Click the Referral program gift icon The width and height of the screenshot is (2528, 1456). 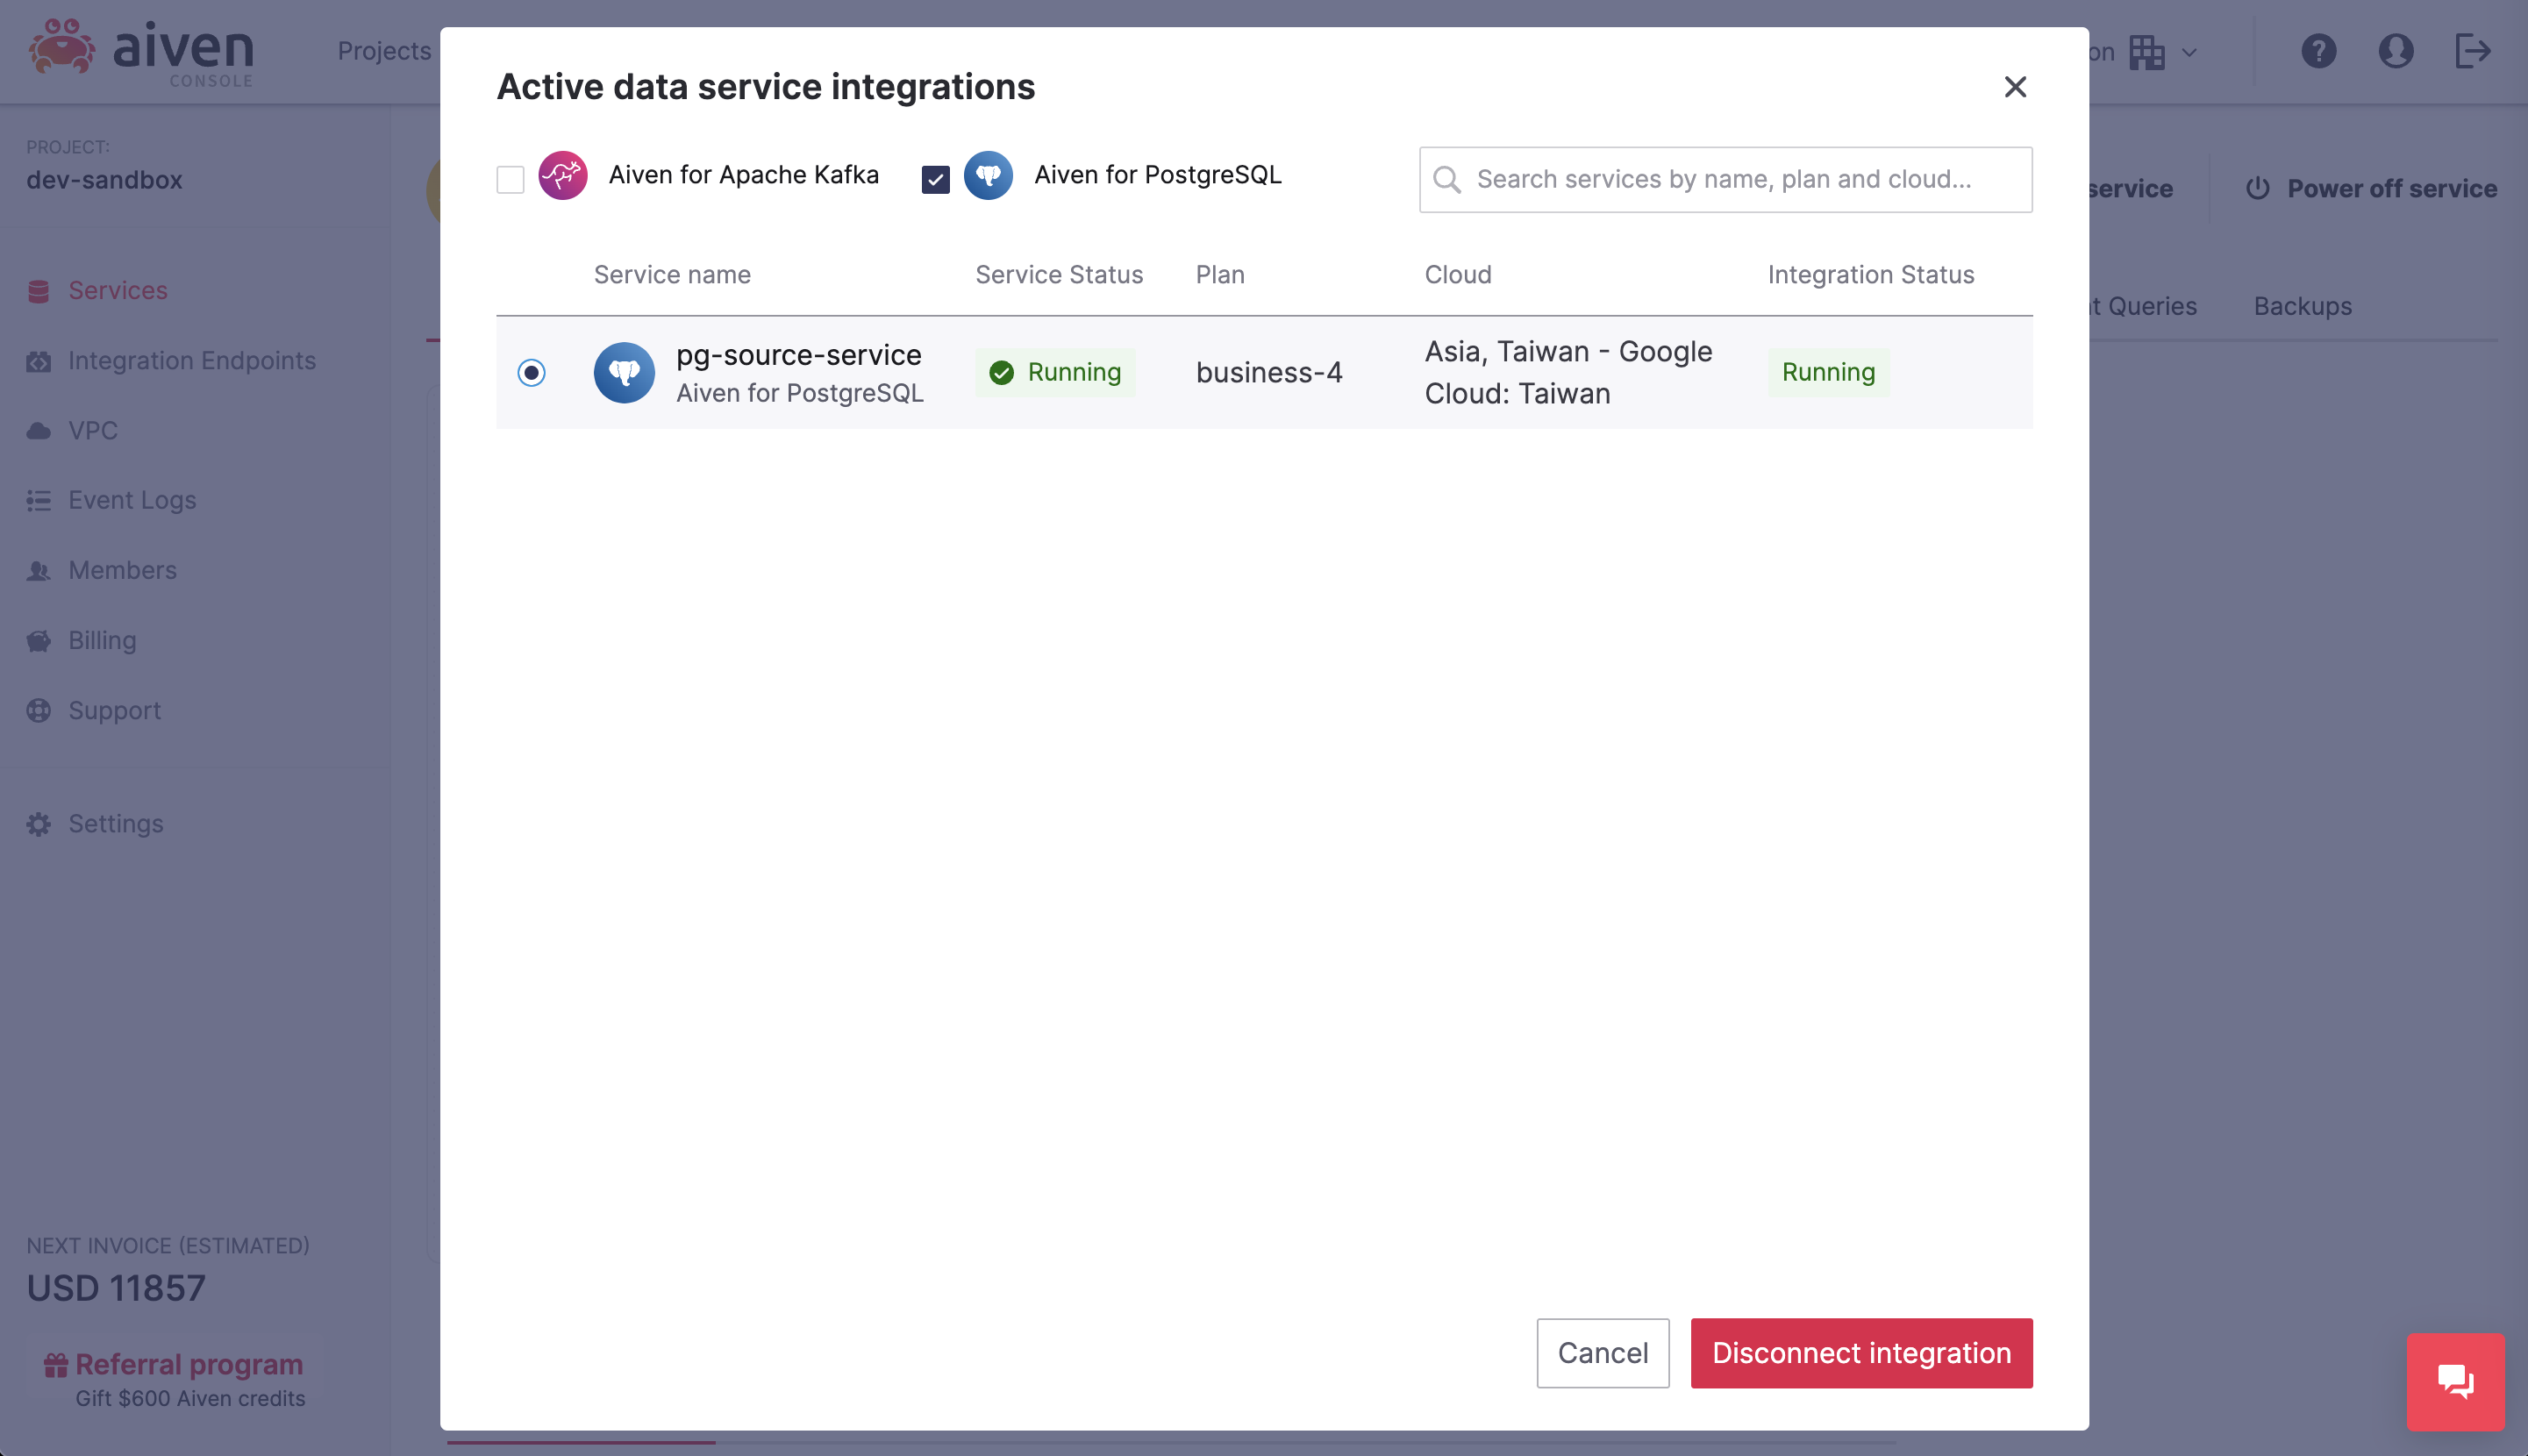[x=56, y=1365]
